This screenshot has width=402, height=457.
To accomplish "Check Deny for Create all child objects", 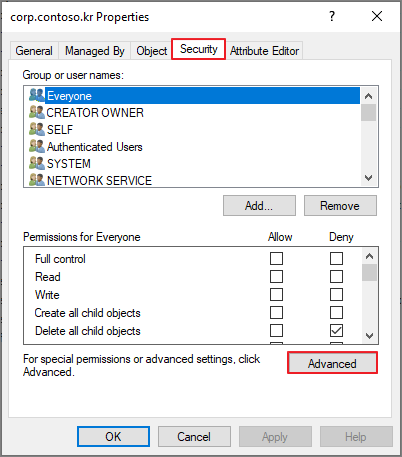I will (336, 312).
